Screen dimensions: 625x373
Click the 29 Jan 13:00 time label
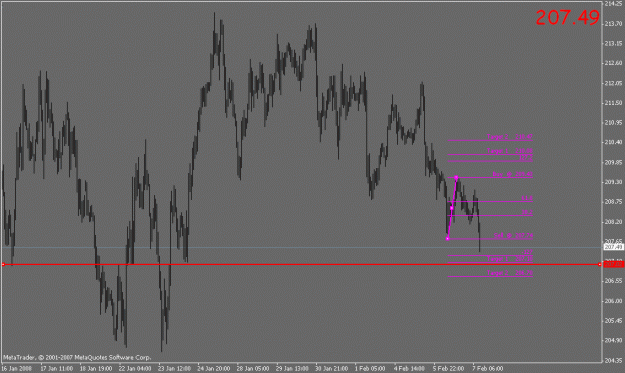(292, 369)
